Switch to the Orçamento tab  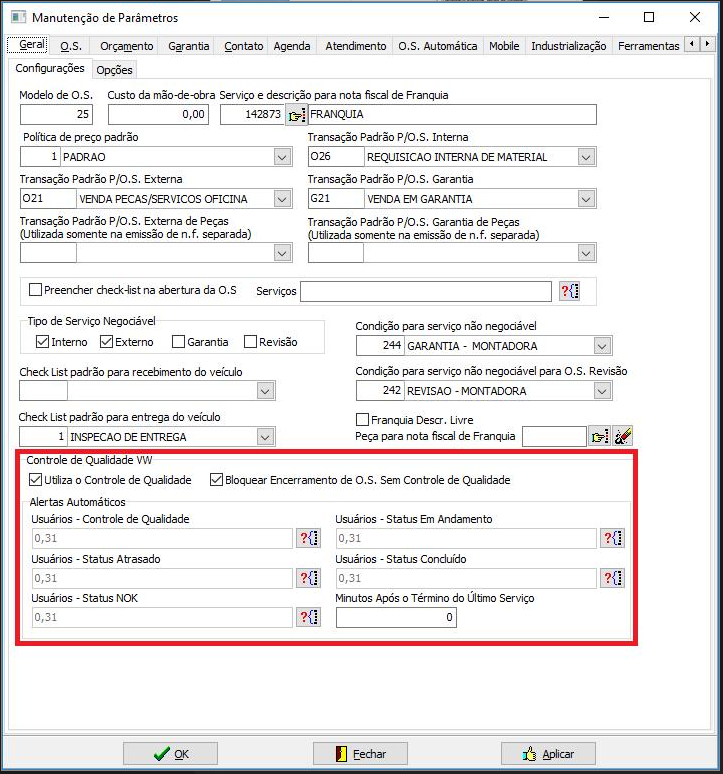(126, 46)
